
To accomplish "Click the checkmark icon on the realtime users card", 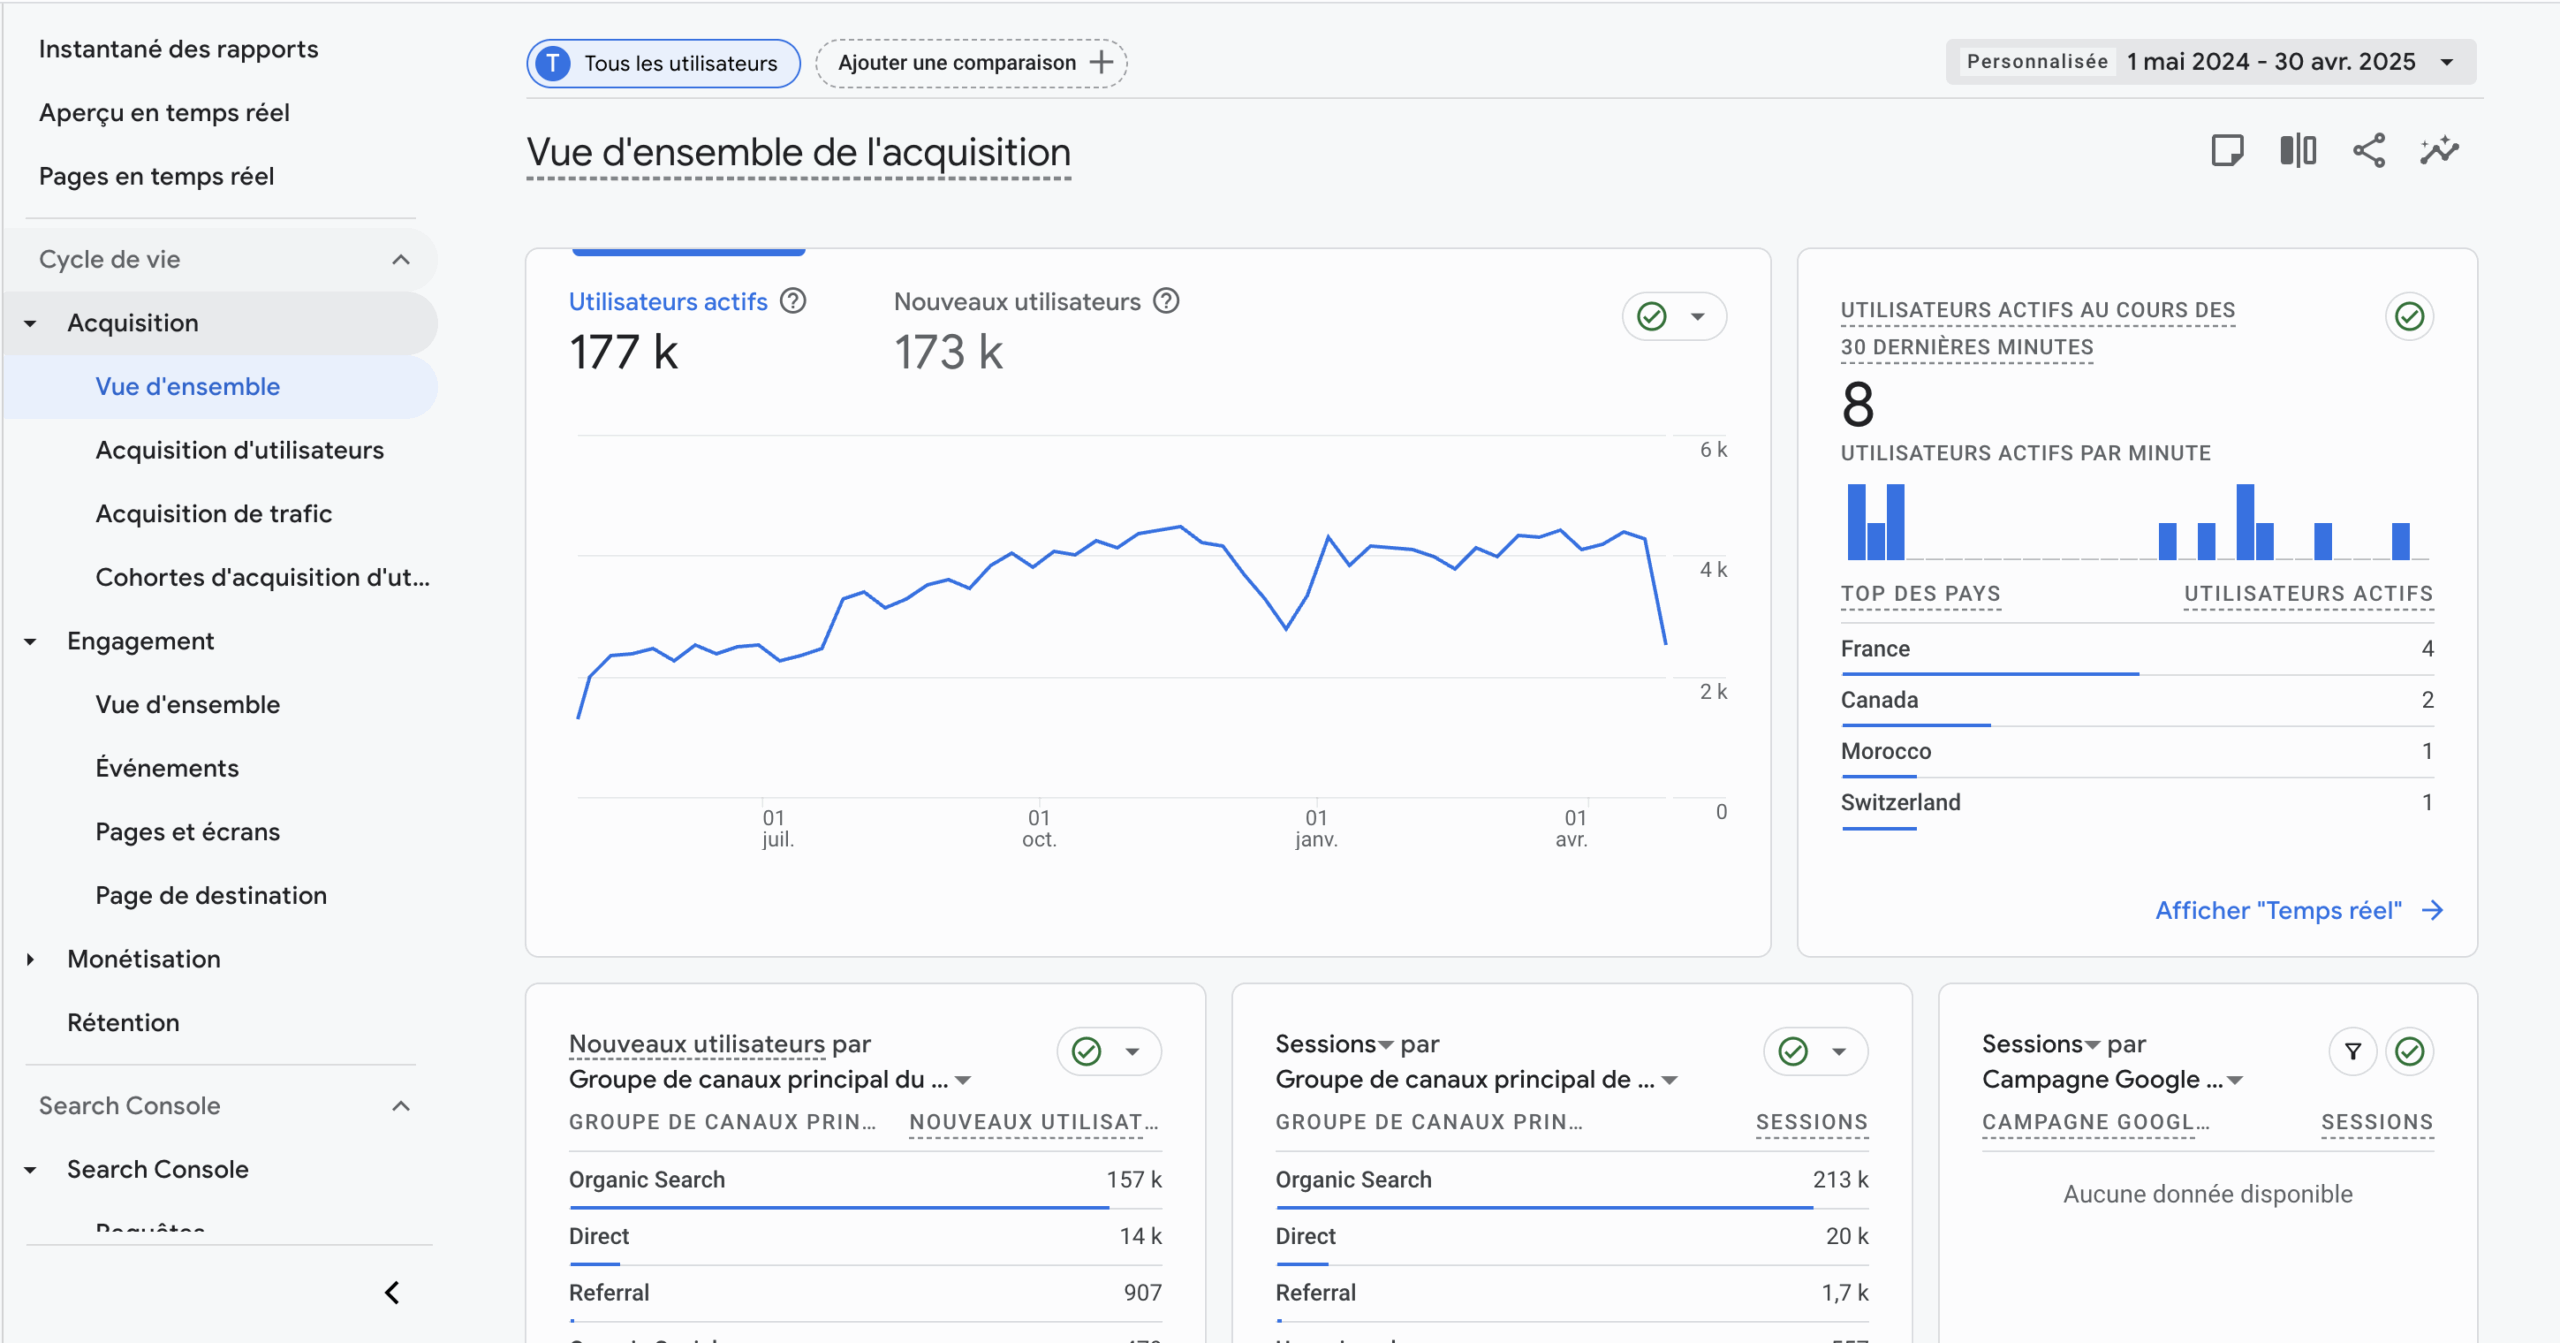I will click(x=2410, y=317).
